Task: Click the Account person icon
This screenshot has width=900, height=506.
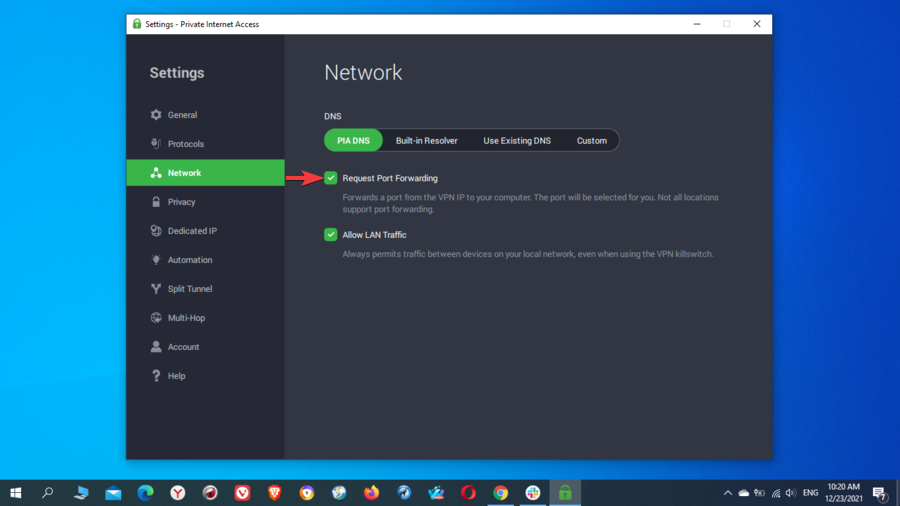Action: 156,347
